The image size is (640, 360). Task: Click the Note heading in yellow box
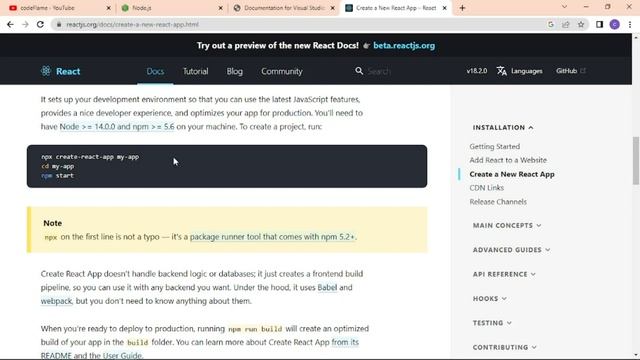pyautogui.click(x=53, y=223)
